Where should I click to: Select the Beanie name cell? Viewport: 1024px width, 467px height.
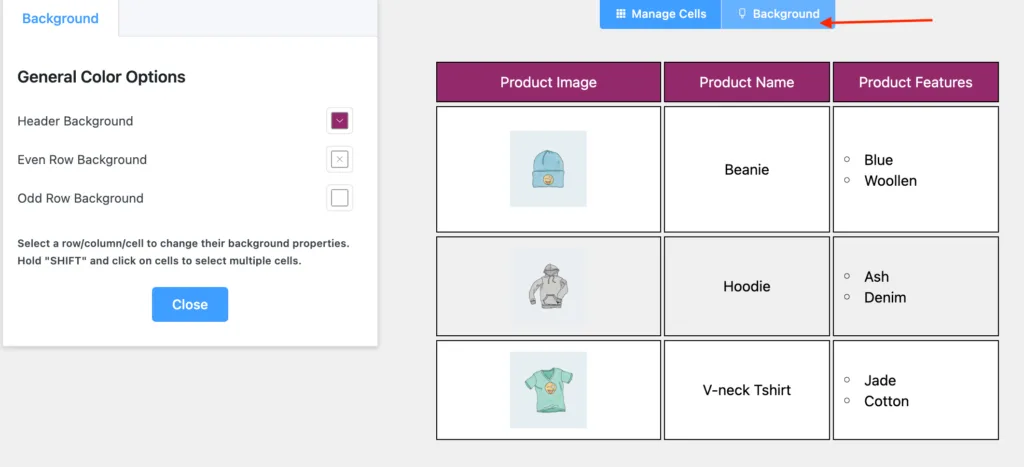pyautogui.click(x=747, y=169)
